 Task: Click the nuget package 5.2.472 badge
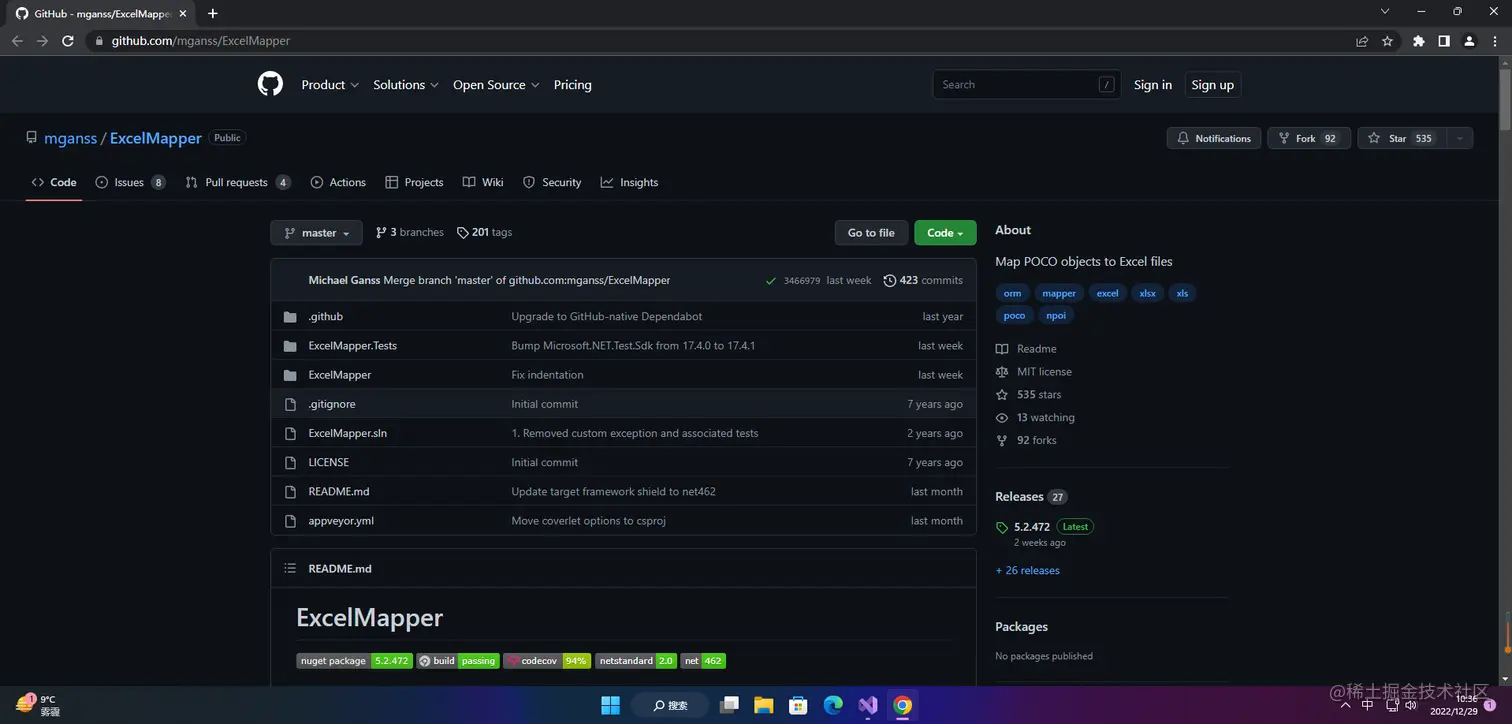tap(354, 661)
